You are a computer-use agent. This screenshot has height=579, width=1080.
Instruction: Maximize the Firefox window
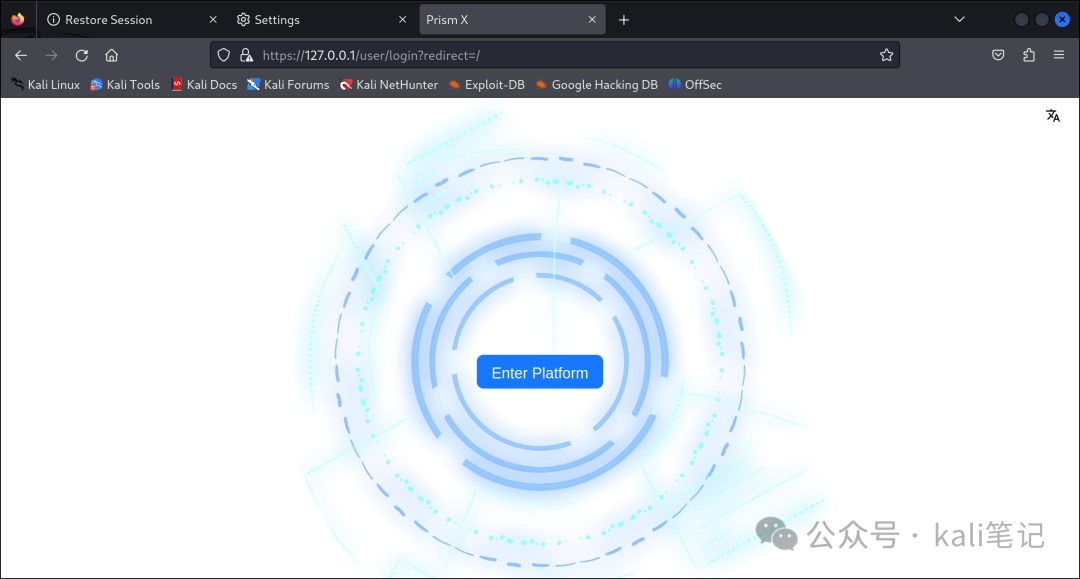pyautogui.click(x=1042, y=19)
